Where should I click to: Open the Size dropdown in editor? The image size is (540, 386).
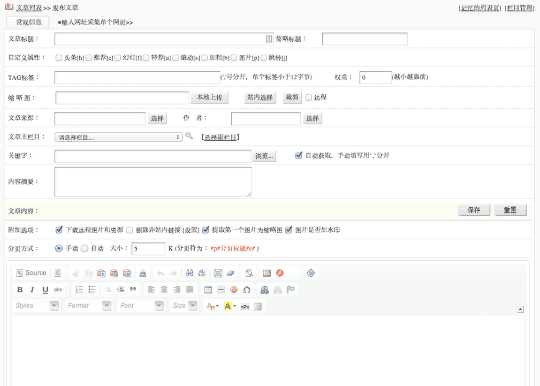pyautogui.click(x=184, y=305)
